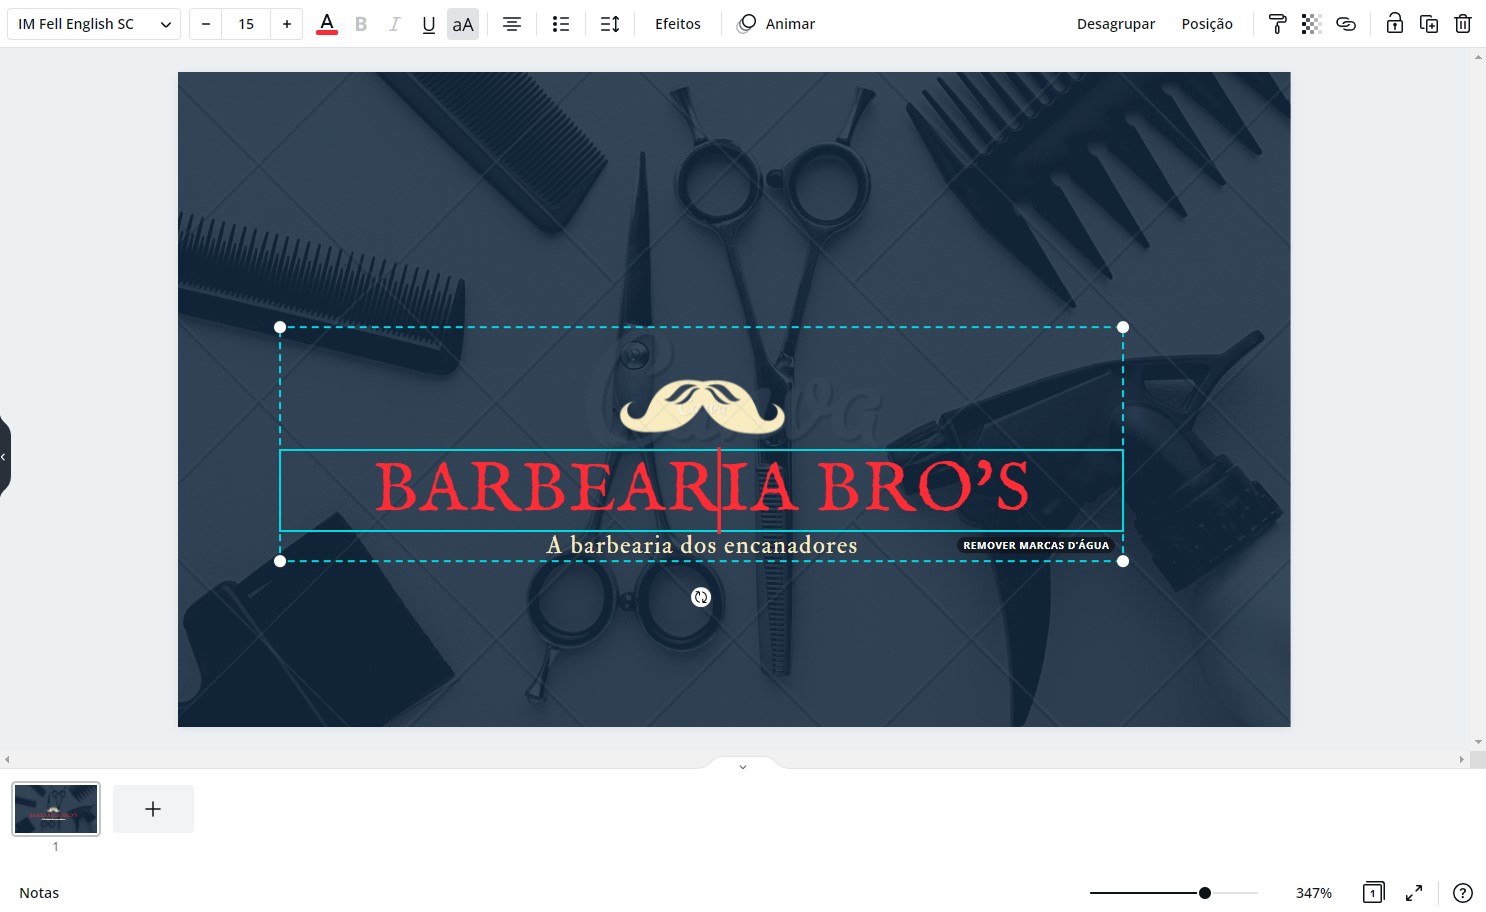Screen dimensions: 1486x912
Task: Open the grid view page icon
Action: pos(1374,893)
